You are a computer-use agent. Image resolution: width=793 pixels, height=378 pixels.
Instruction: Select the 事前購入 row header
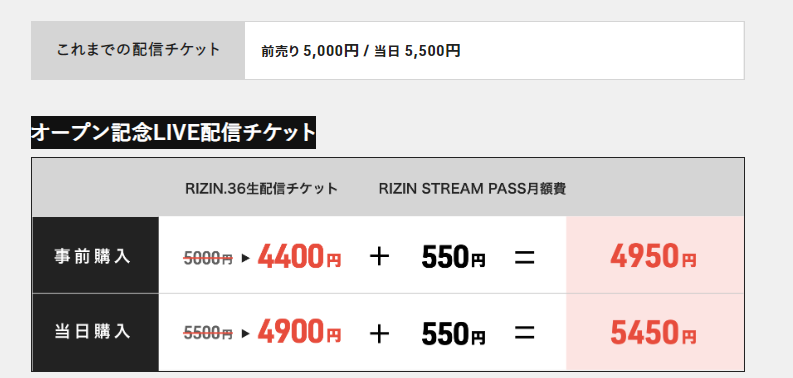[95, 255]
